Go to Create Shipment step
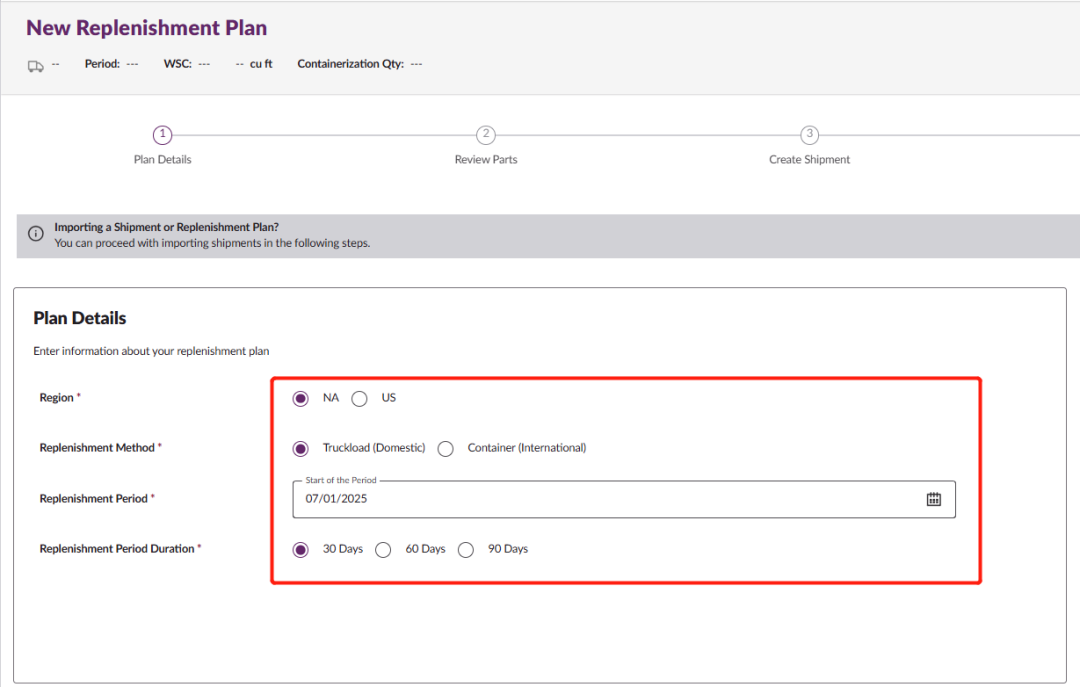Image resolution: width=1080 pixels, height=687 pixels. (x=809, y=160)
